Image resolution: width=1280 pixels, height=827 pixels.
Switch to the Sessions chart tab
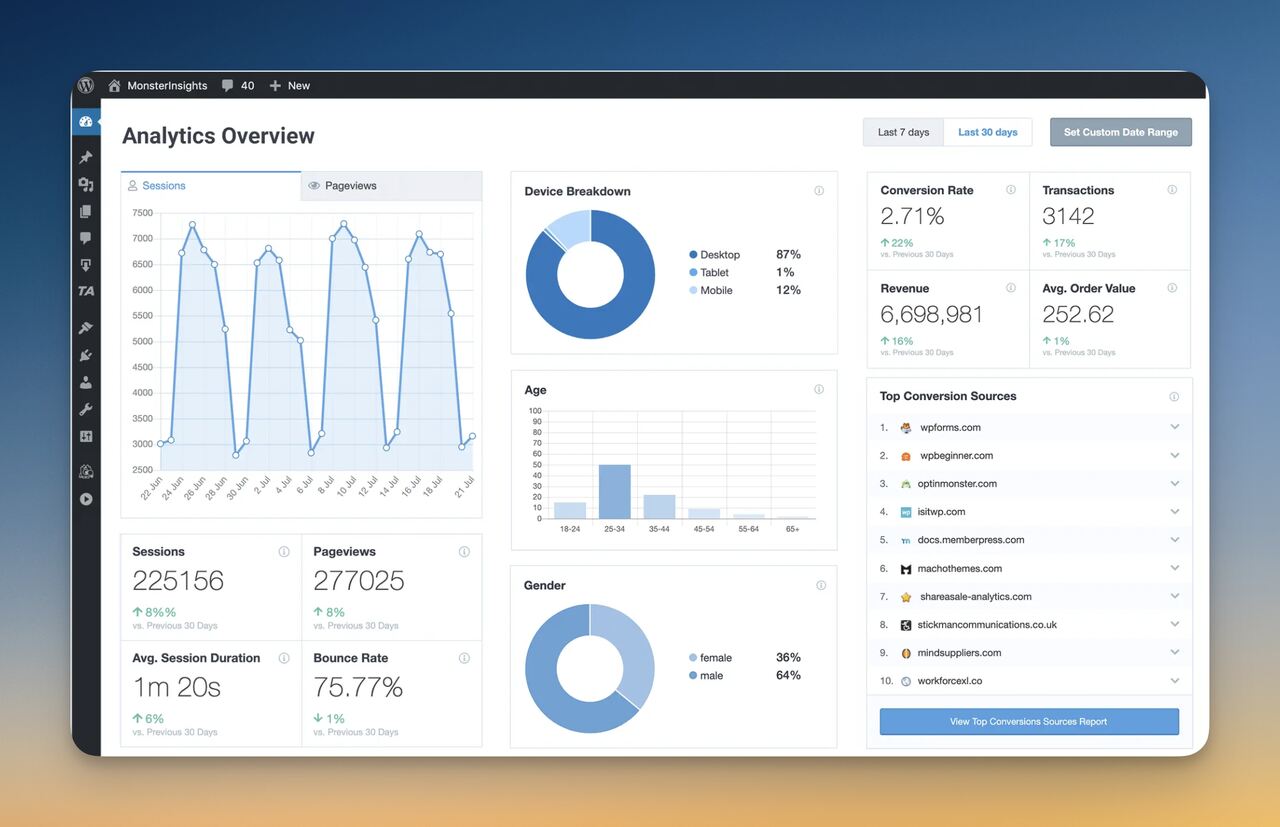coord(211,186)
